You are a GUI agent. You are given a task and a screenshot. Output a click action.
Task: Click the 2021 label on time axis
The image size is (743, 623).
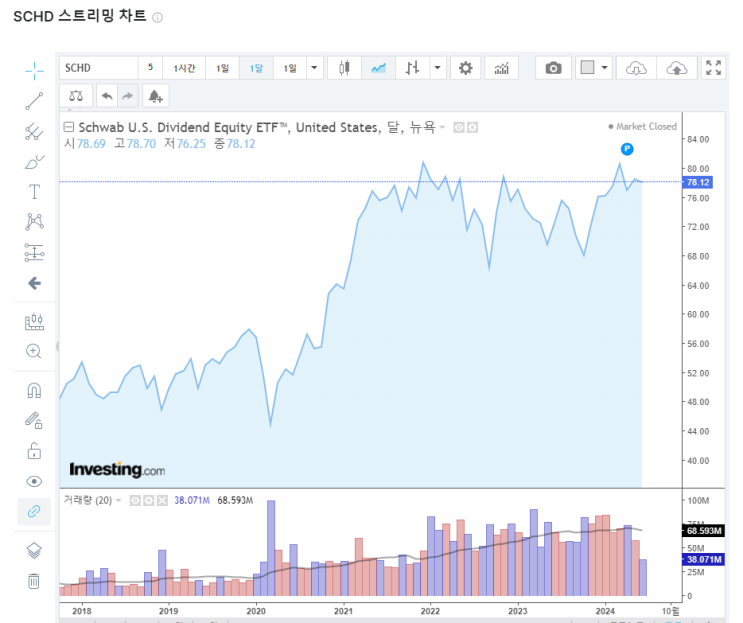[343, 611]
